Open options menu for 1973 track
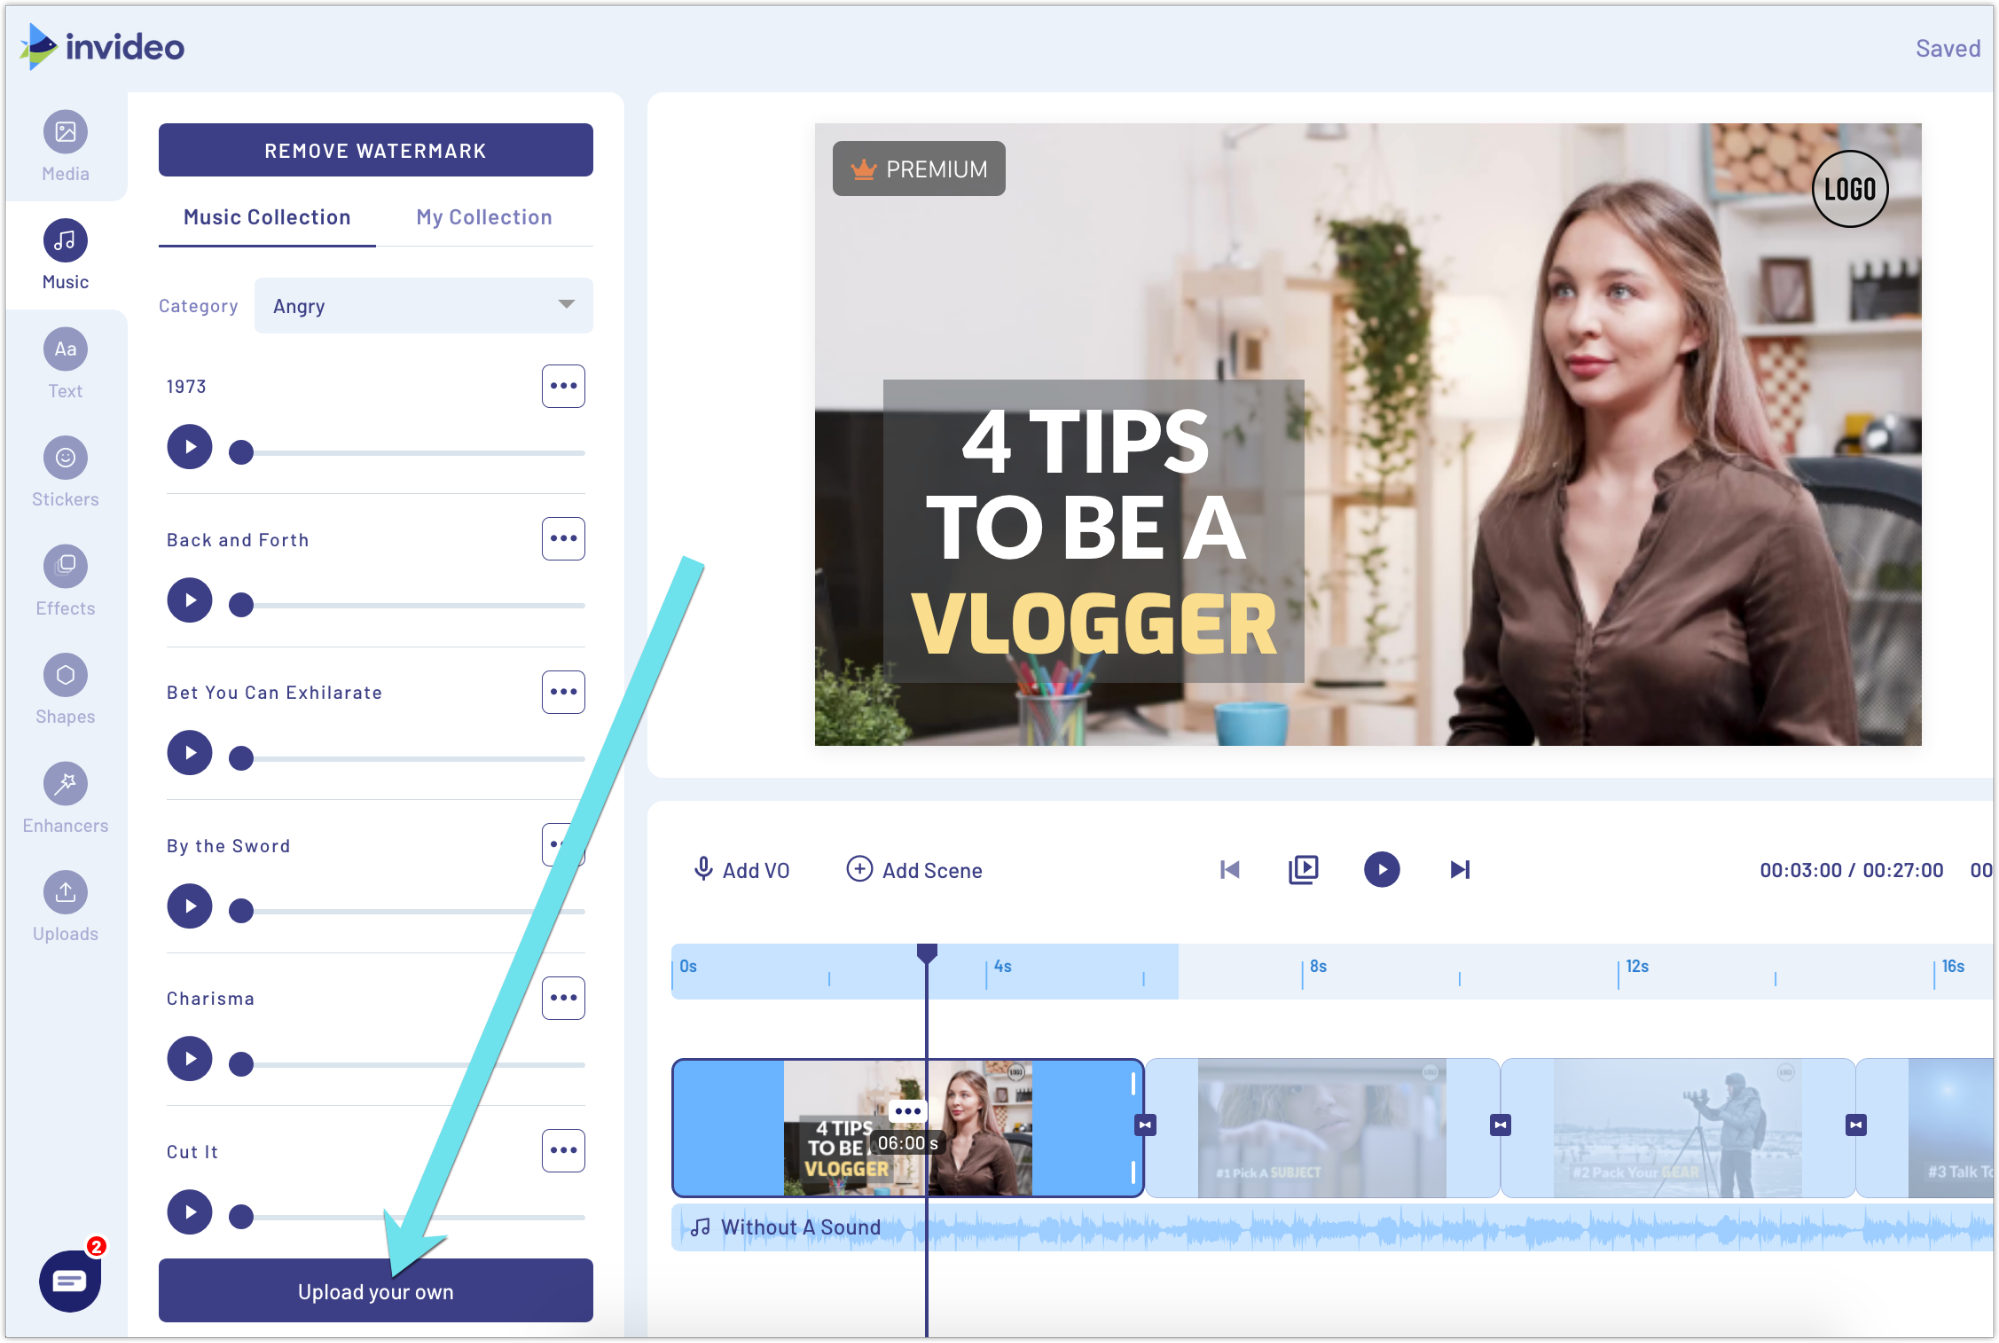 pos(562,385)
